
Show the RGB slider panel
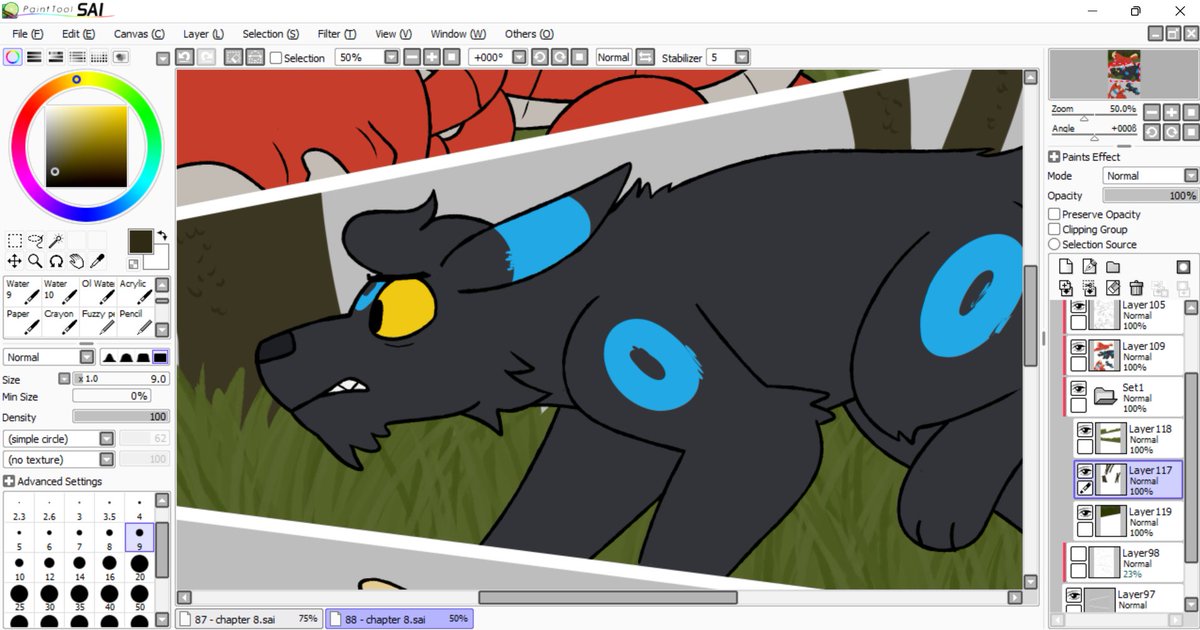coord(34,57)
